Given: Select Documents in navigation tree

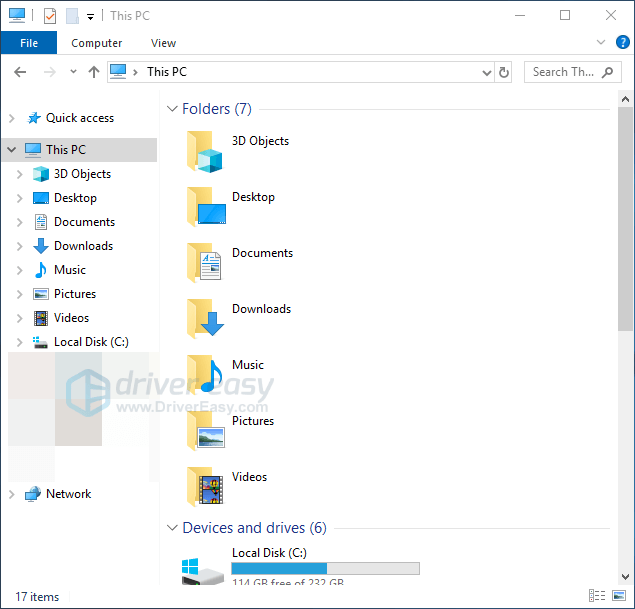Looking at the screenshot, I should tap(84, 222).
